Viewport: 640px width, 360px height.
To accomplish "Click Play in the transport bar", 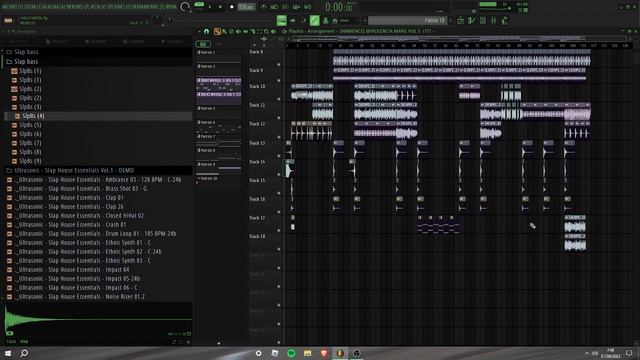I will click(210, 7).
